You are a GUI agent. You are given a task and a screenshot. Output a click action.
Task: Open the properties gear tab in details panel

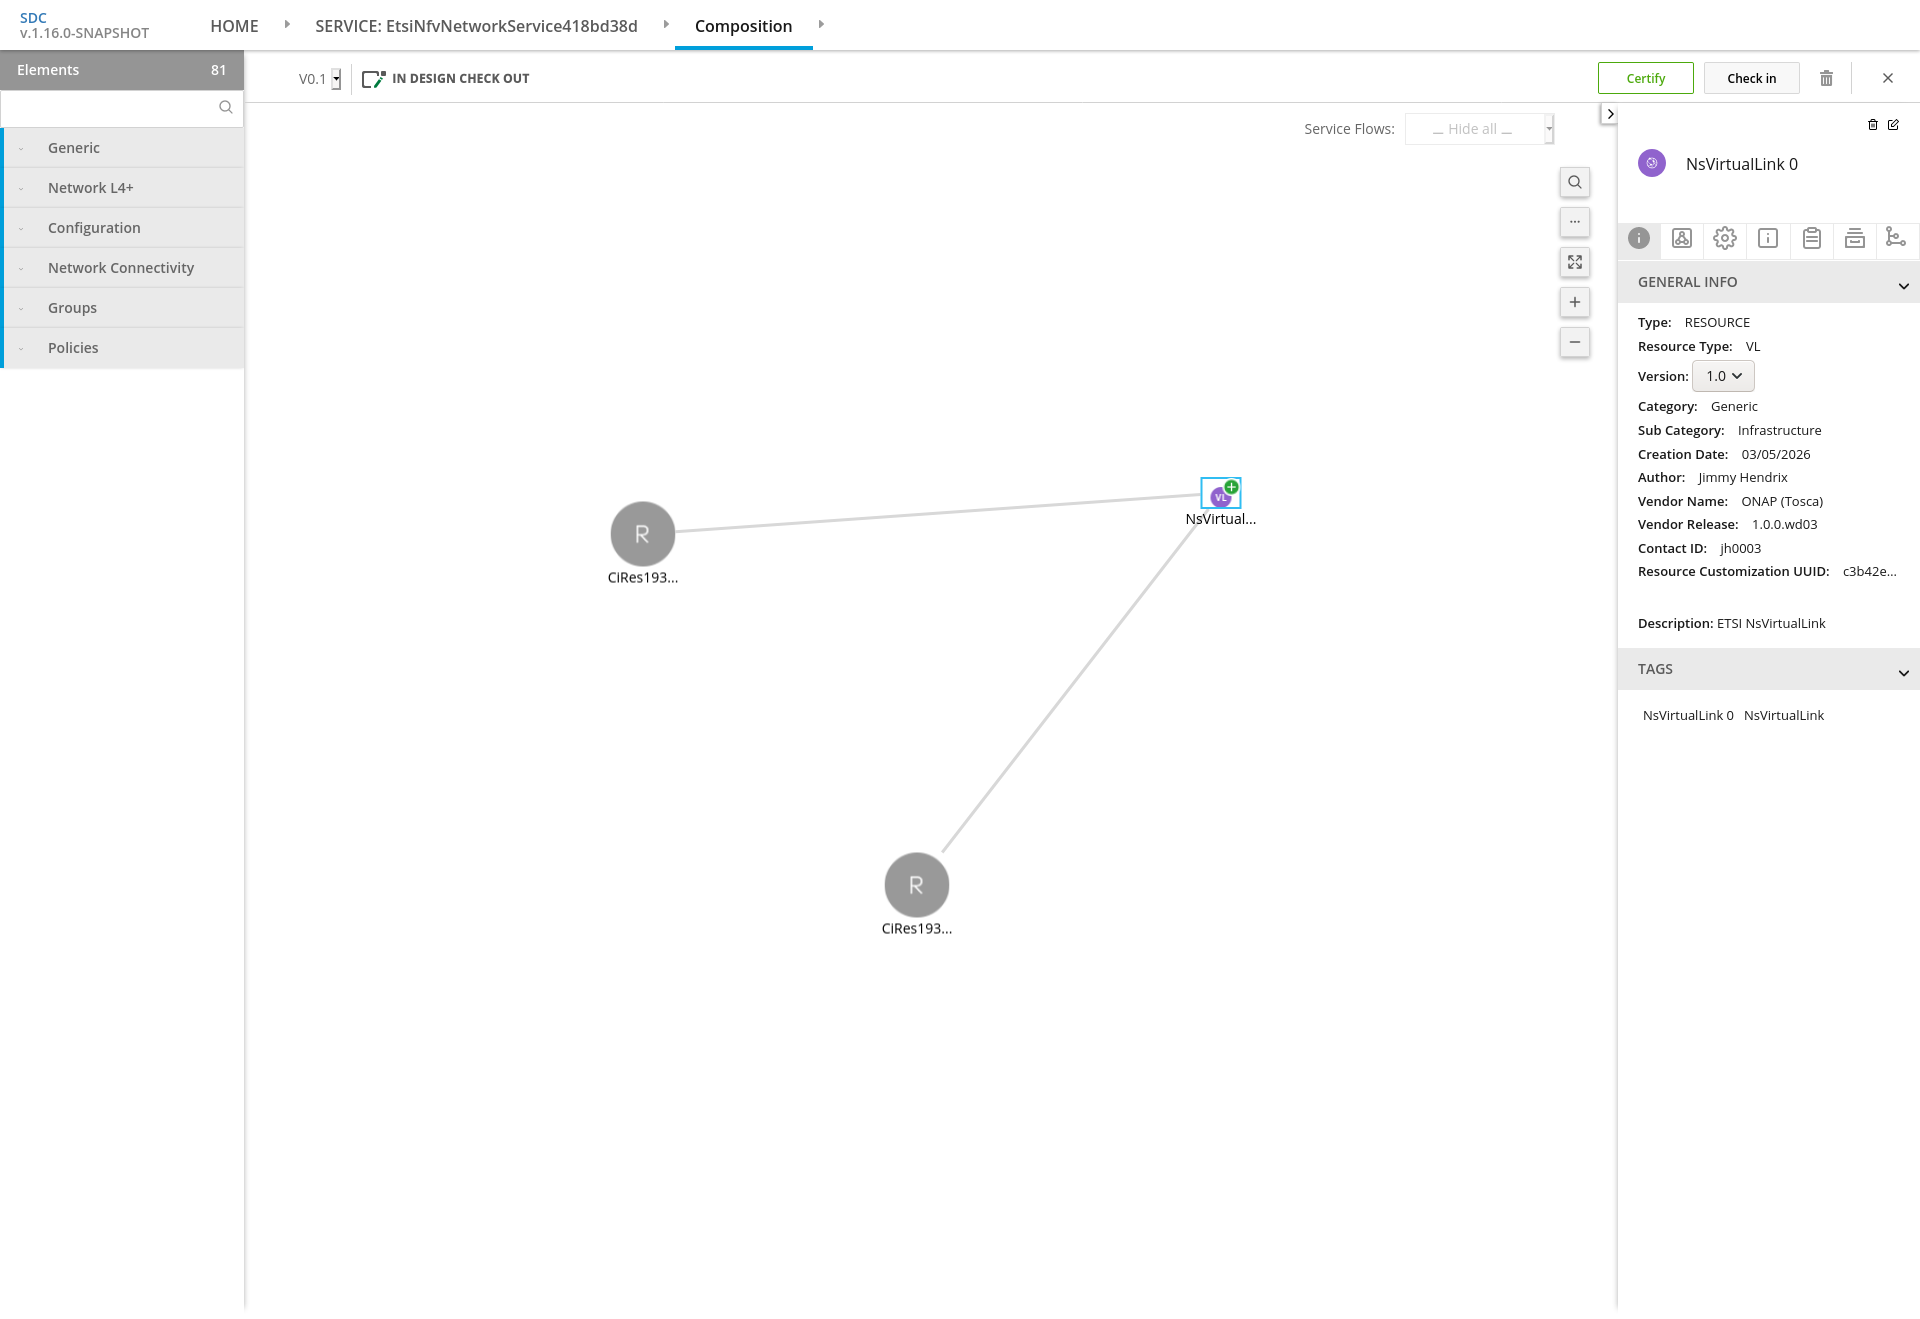coord(1725,238)
